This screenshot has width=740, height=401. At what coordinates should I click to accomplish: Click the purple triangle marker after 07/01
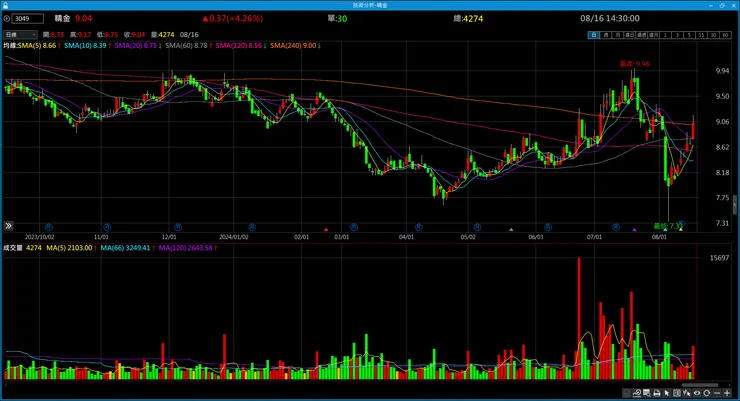point(635,229)
